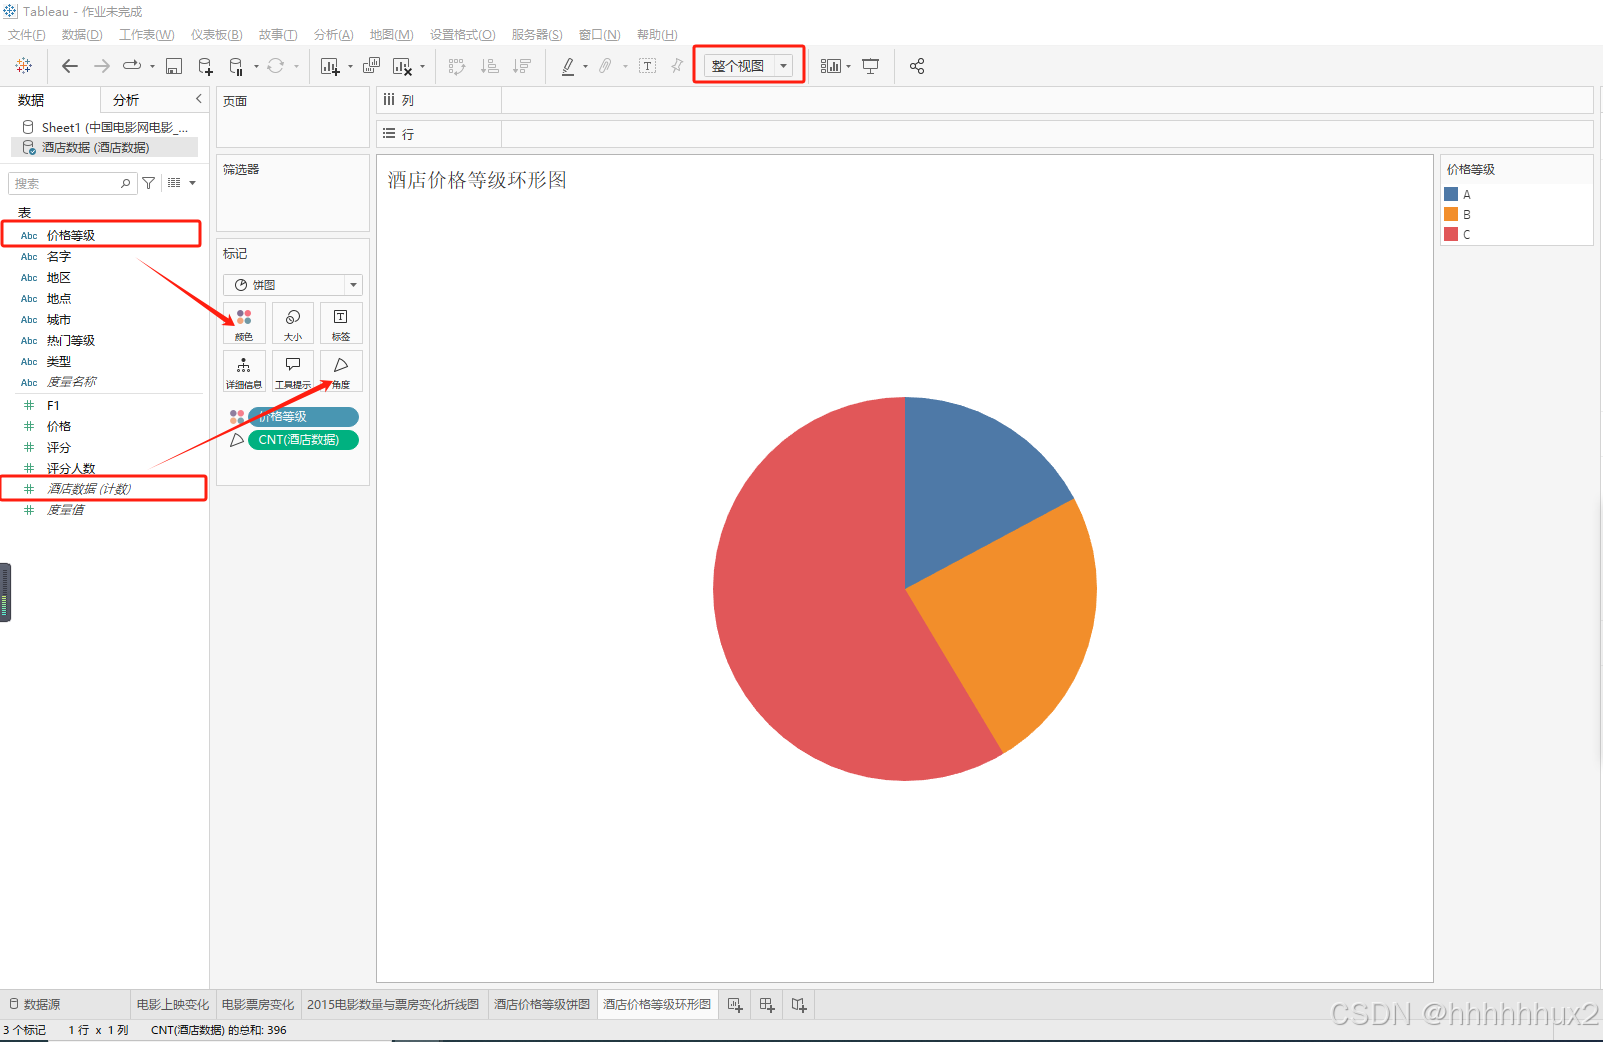
Task: Open the 设置格式(O) menu
Action: [x=463, y=35]
